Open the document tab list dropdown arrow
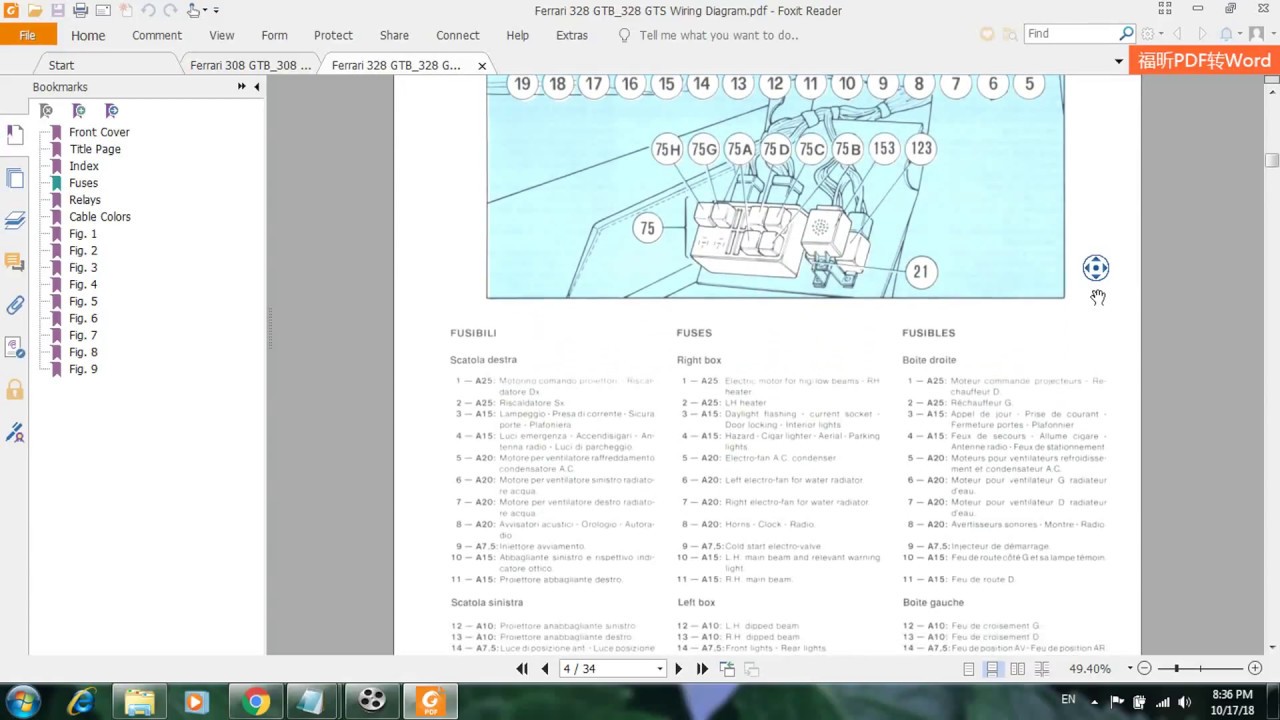 pos(1118,62)
